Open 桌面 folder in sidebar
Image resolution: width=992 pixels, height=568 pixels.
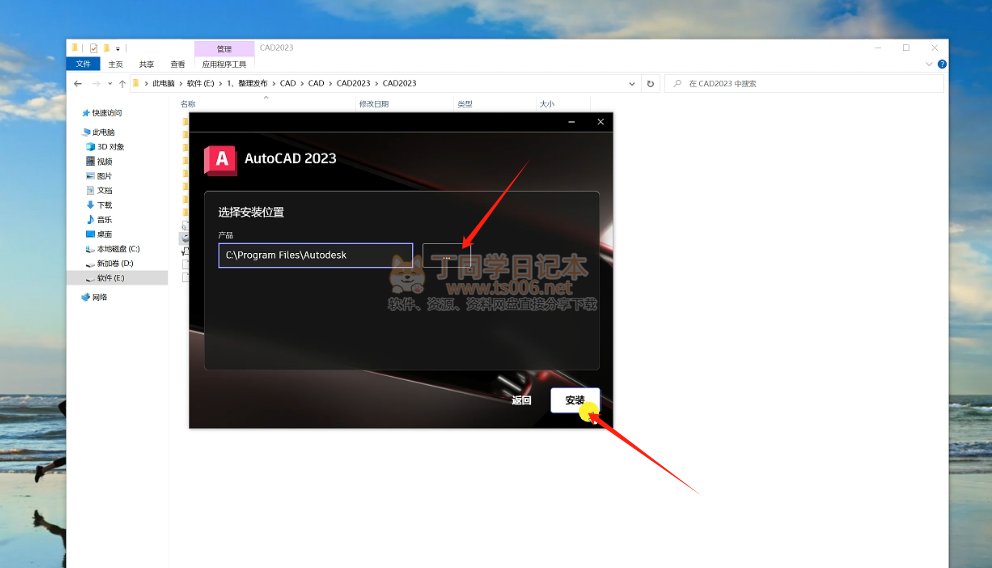pos(100,234)
